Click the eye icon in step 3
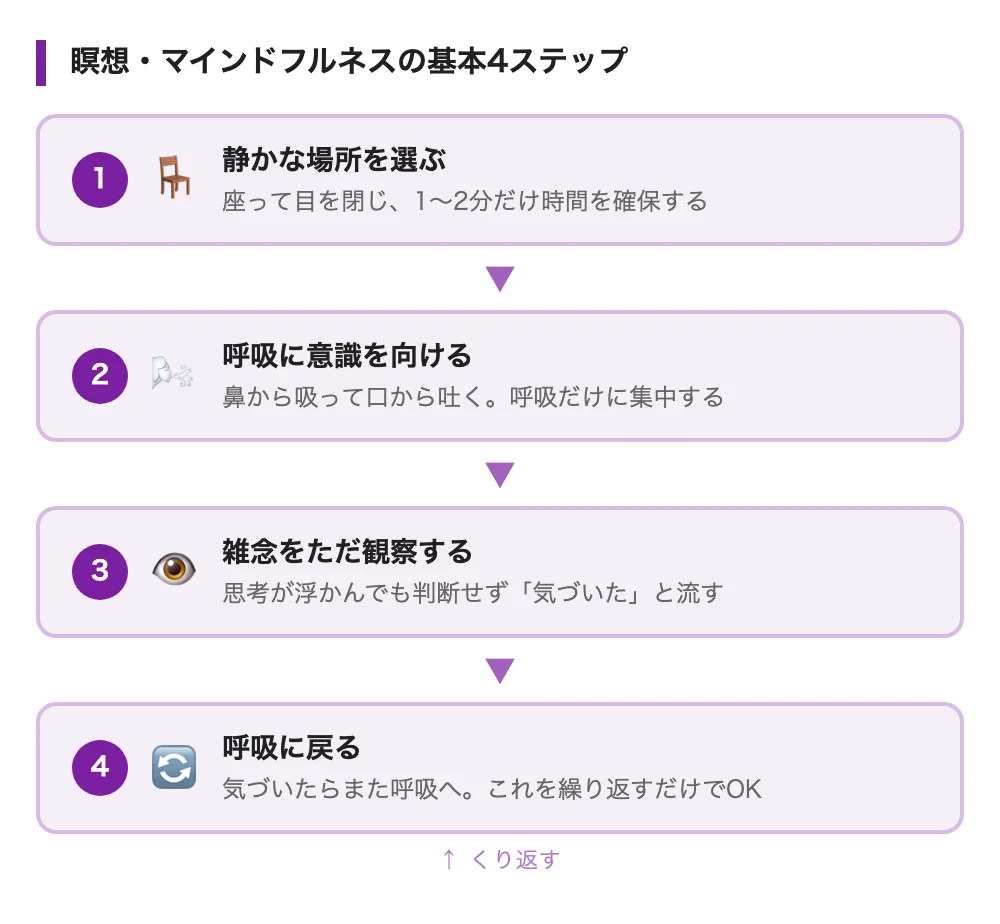The width and height of the screenshot is (1000, 924). pyautogui.click(x=173, y=571)
